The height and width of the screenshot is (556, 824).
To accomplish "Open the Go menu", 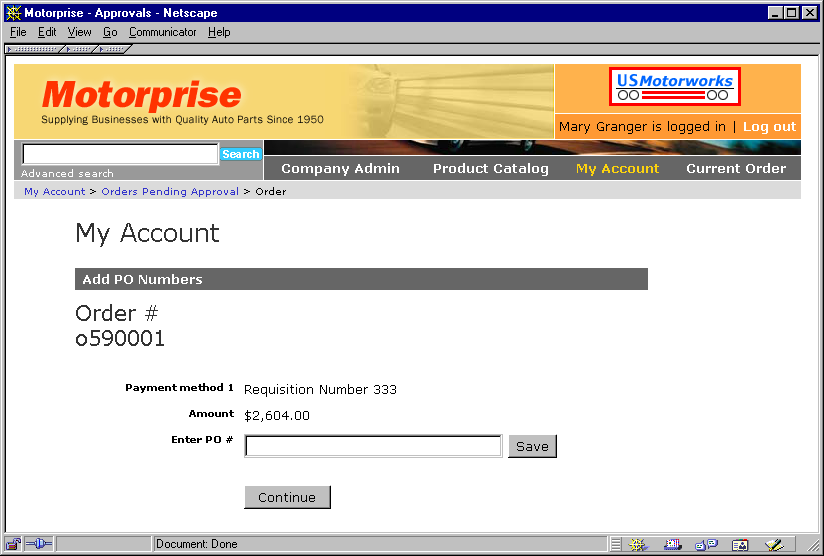I will 110,32.
